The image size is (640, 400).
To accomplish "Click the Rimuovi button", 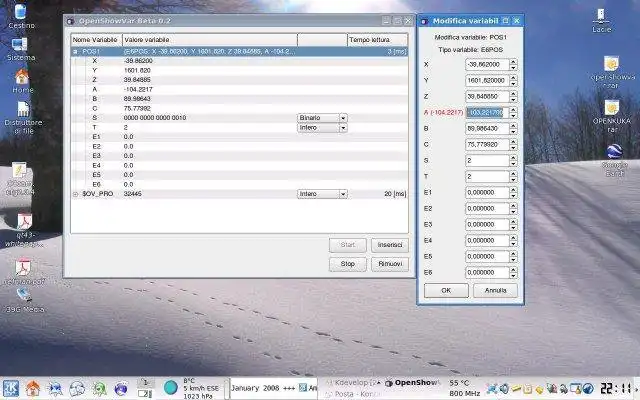I will (x=390, y=264).
